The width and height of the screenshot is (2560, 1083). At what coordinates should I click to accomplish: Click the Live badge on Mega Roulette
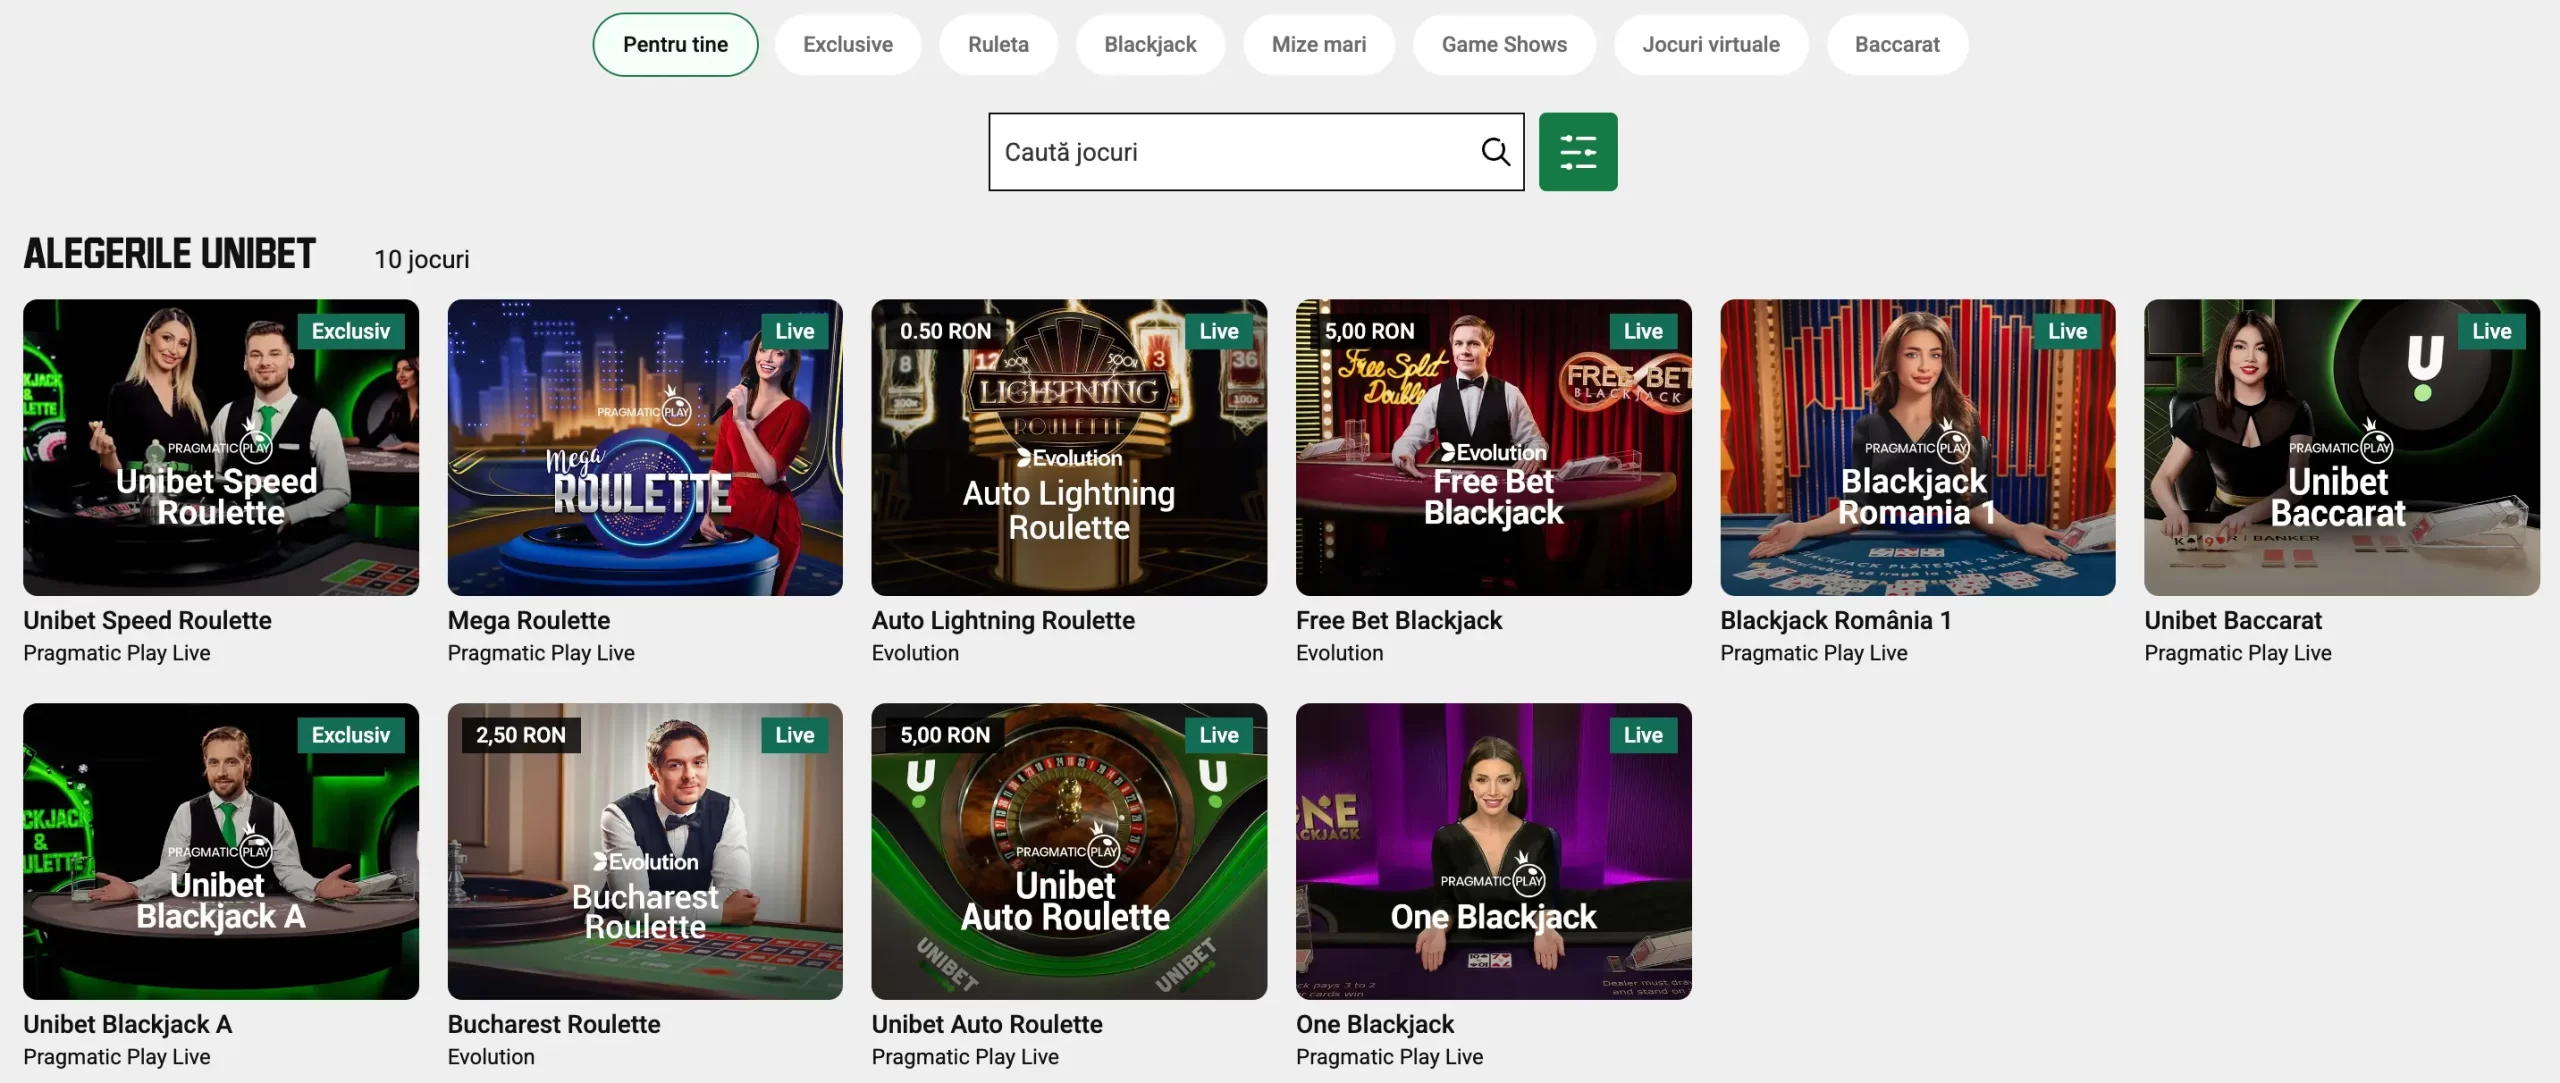pos(795,331)
